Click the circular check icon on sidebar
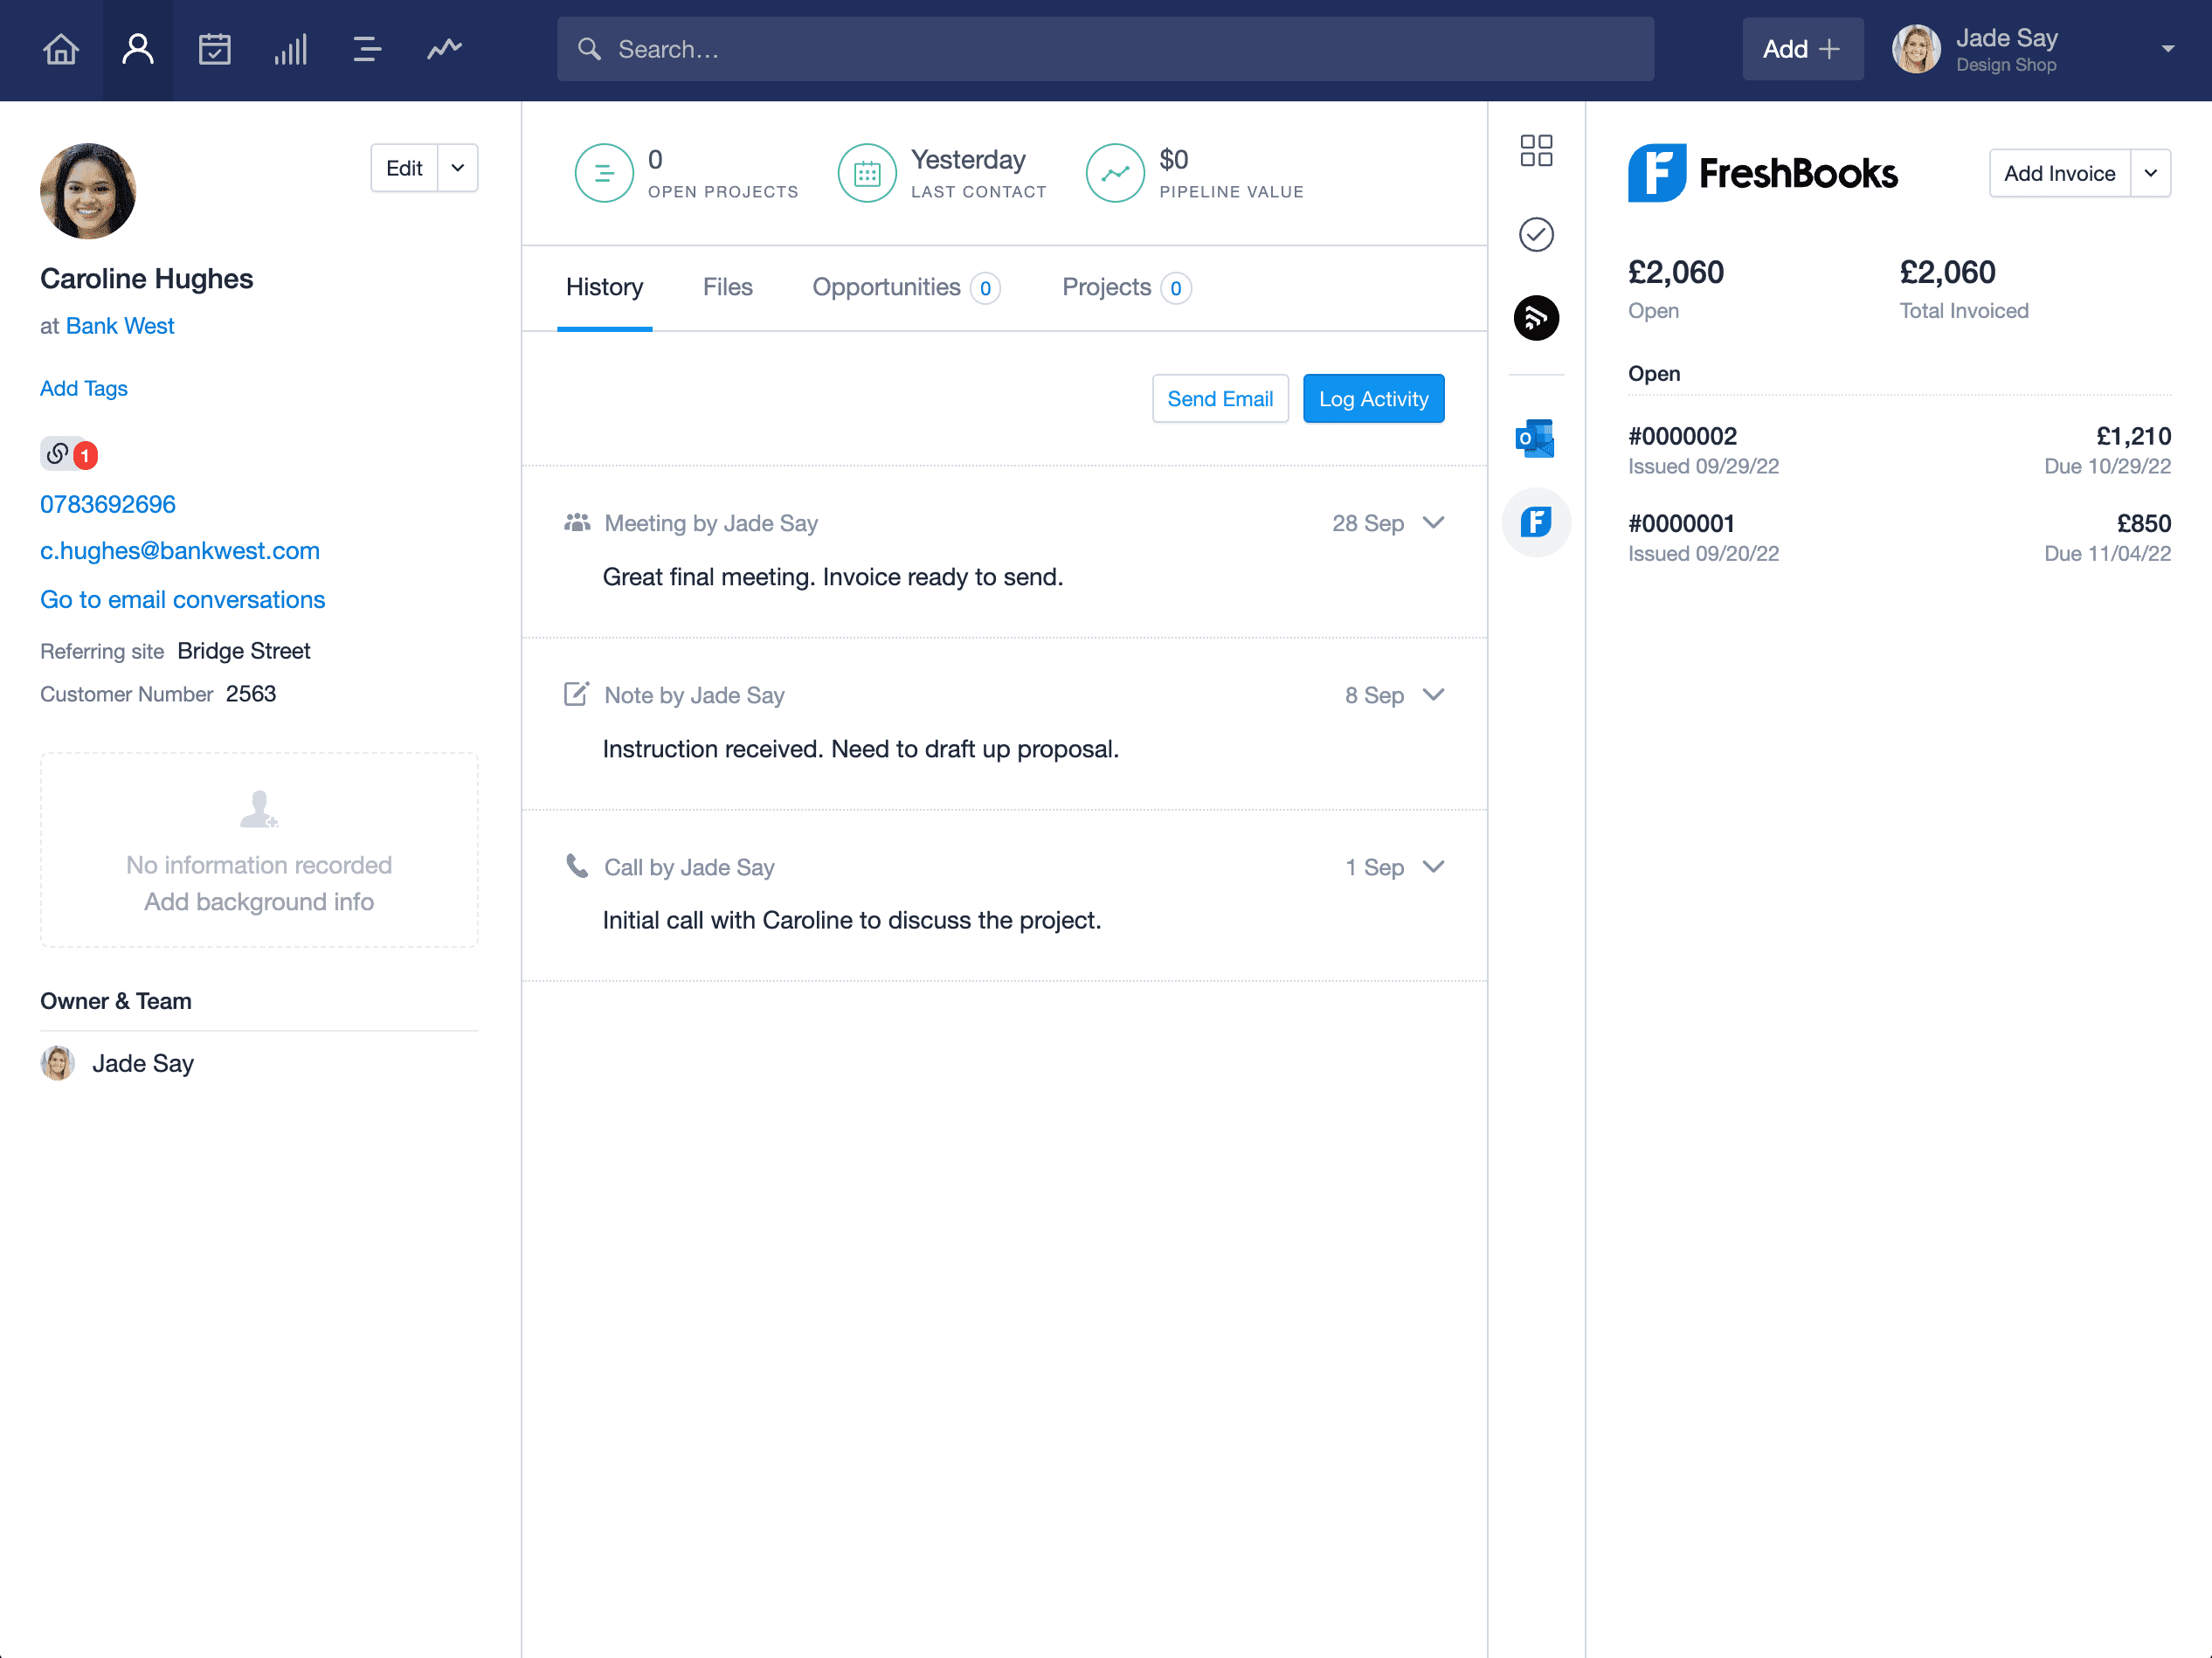This screenshot has width=2212, height=1658. pos(1536,231)
